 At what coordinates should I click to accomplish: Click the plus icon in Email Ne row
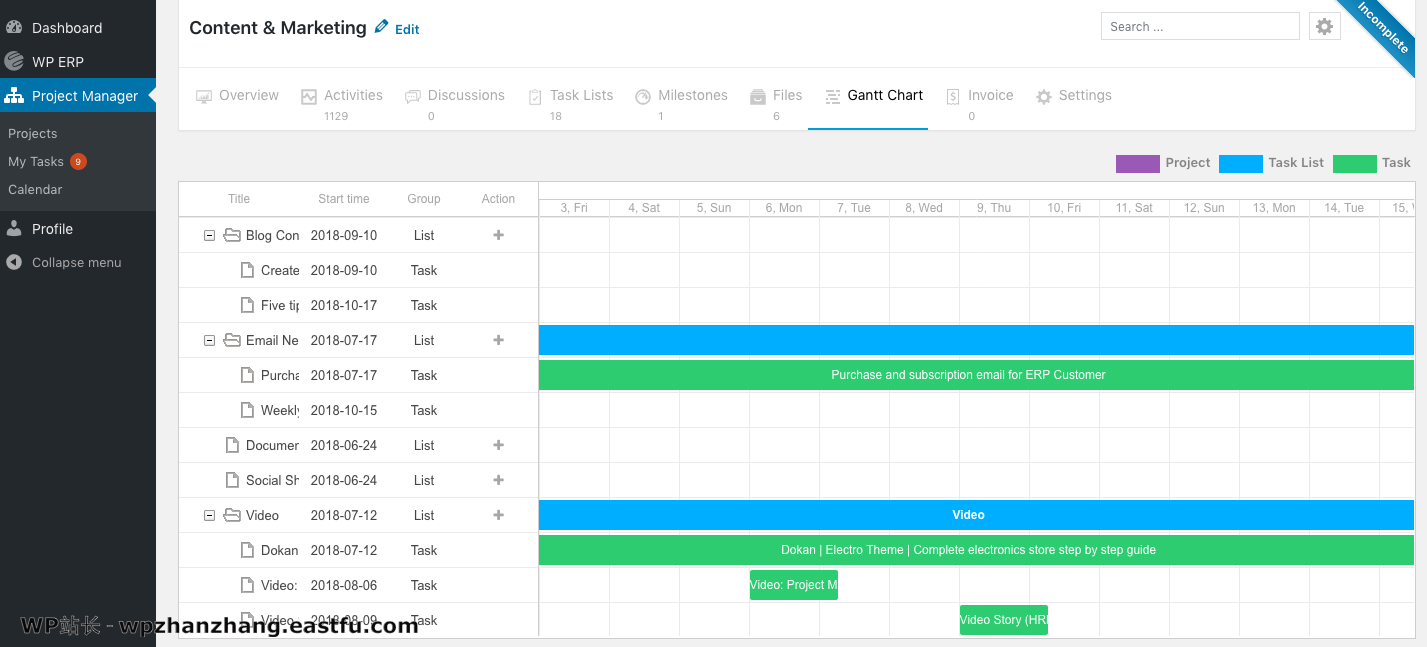(x=498, y=340)
